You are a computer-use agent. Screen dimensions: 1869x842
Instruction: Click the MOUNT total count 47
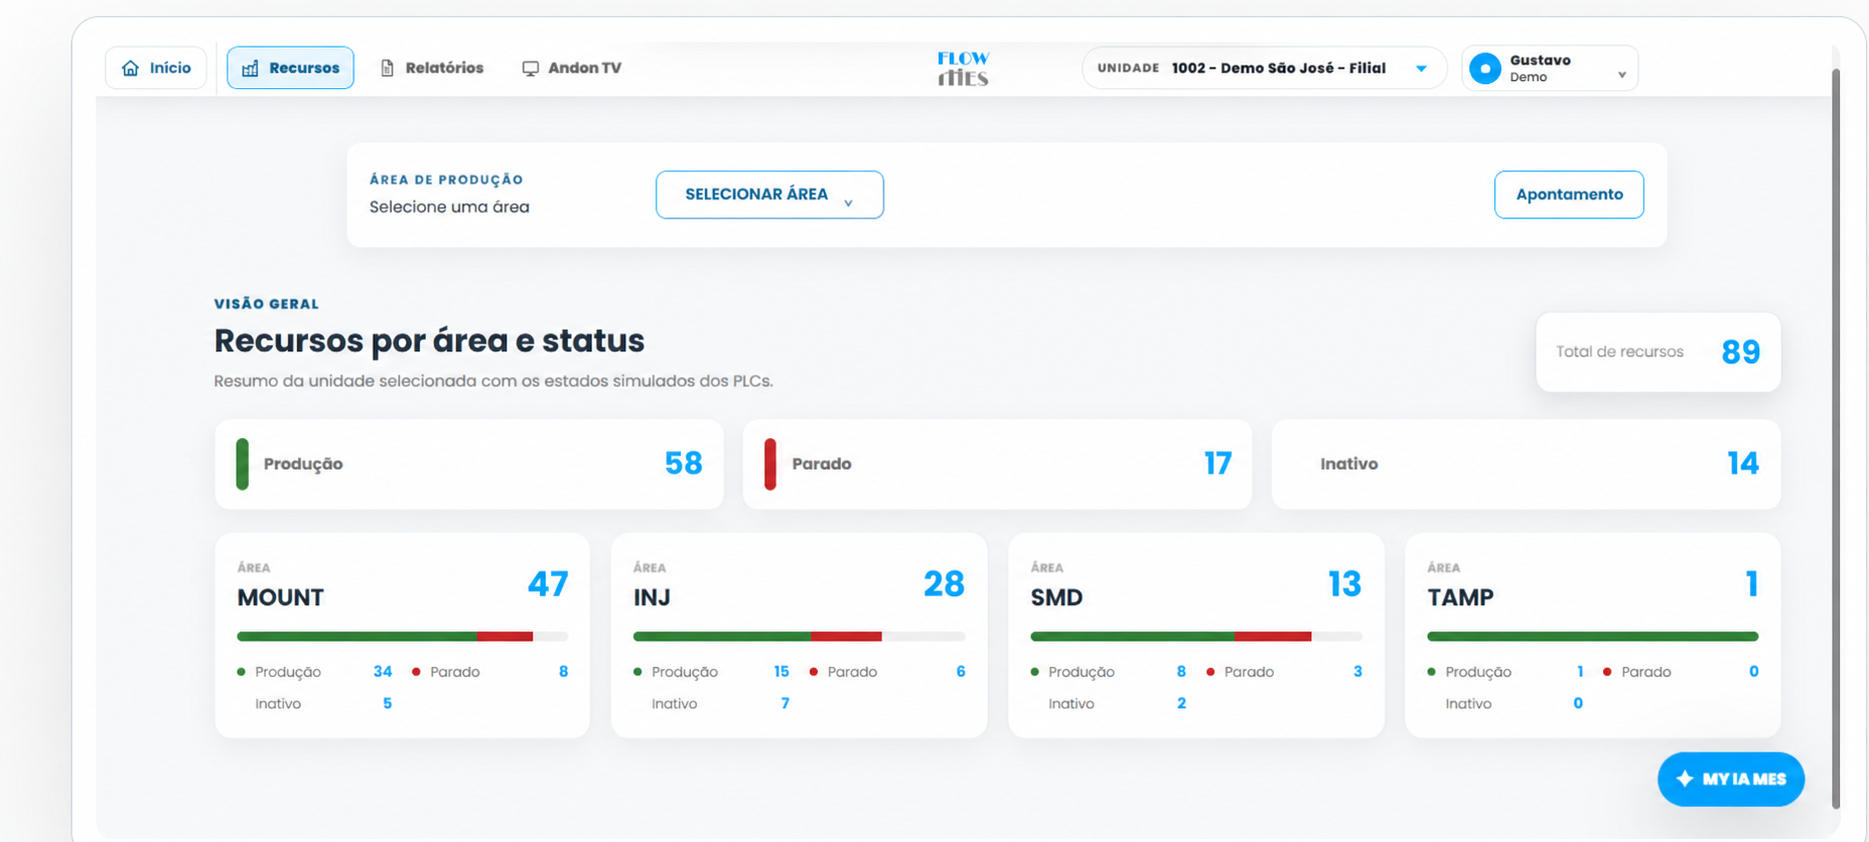pyautogui.click(x=548, y=584)
